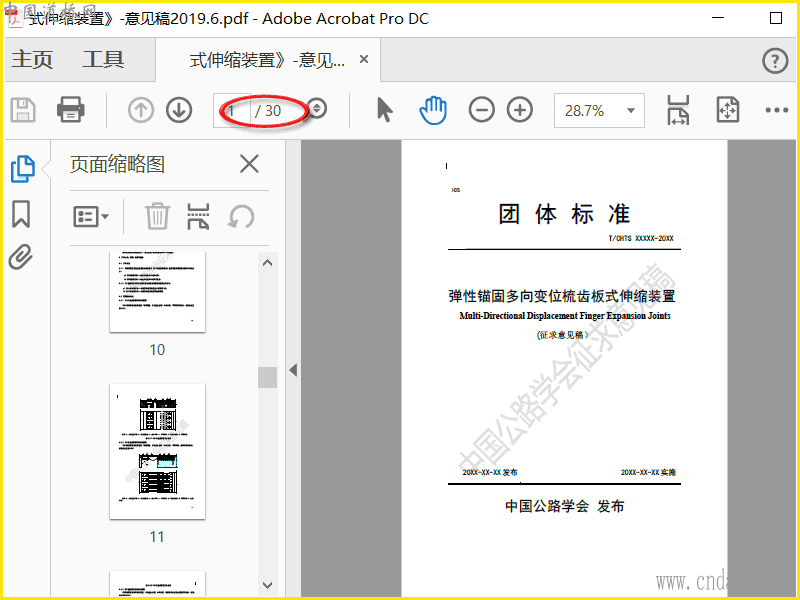Image resolution: width=800 pixels, height=600 pixels.
Task: Close the 页面缩略图 panel
Action: pyautogui.click(x=249, y=164)
